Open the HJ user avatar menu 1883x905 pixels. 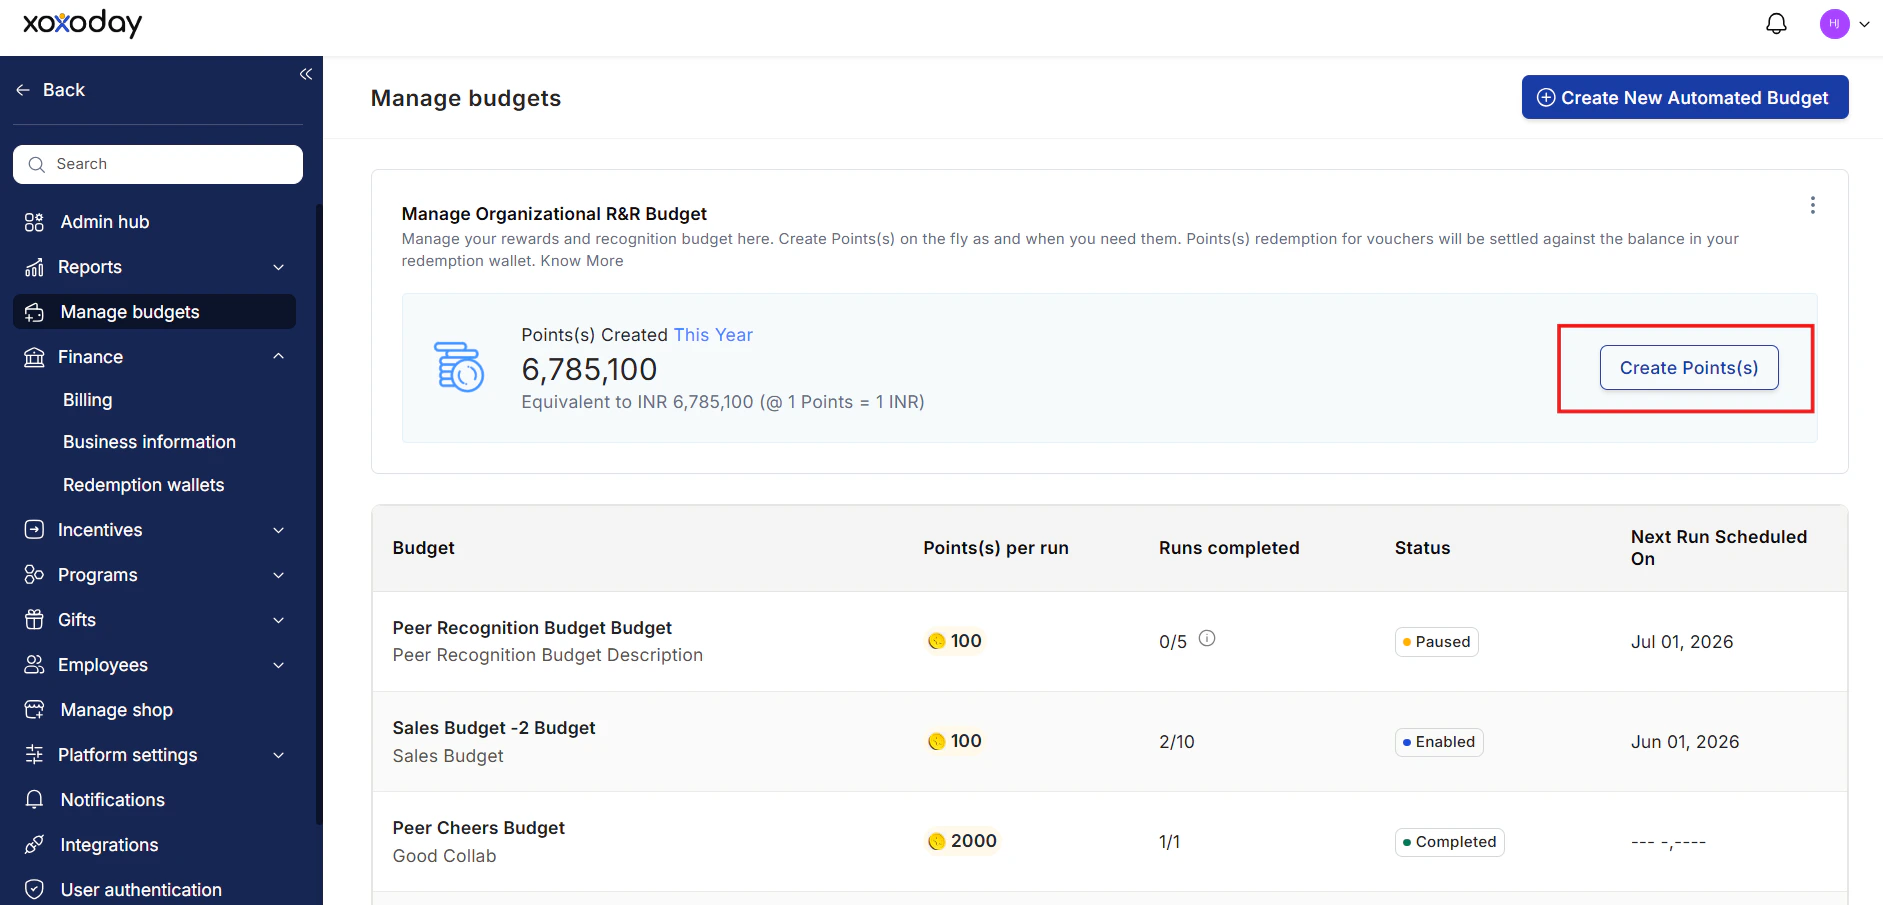1834,24
